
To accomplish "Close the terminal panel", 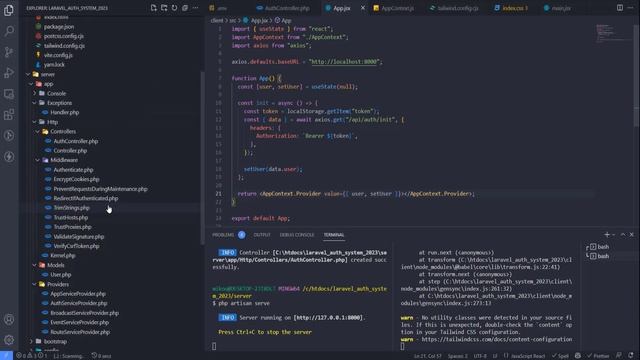I will click(632, 235).
